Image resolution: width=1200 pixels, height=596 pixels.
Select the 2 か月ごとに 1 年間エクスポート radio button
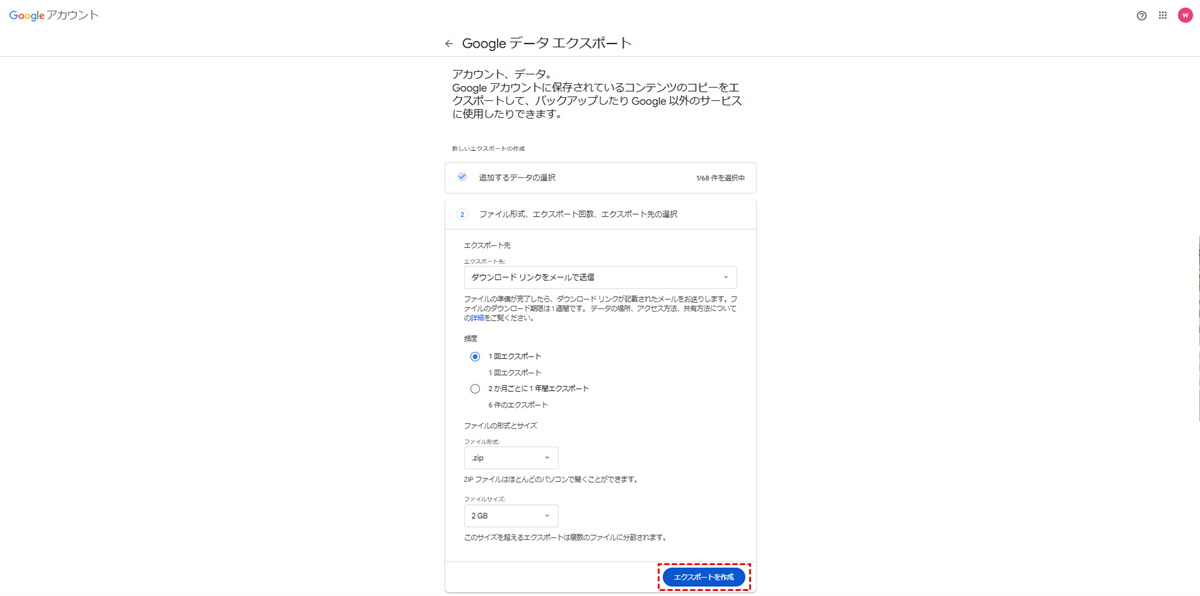(475, 389)
